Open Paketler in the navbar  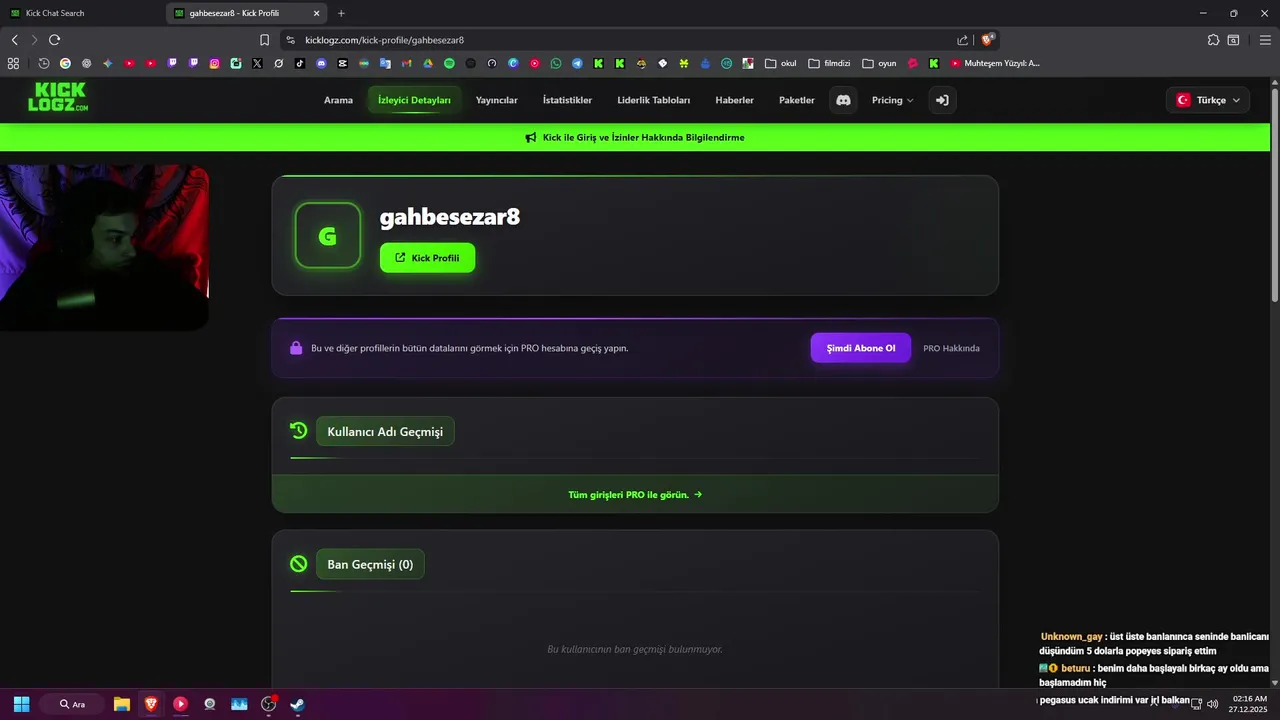click(797, 100)
